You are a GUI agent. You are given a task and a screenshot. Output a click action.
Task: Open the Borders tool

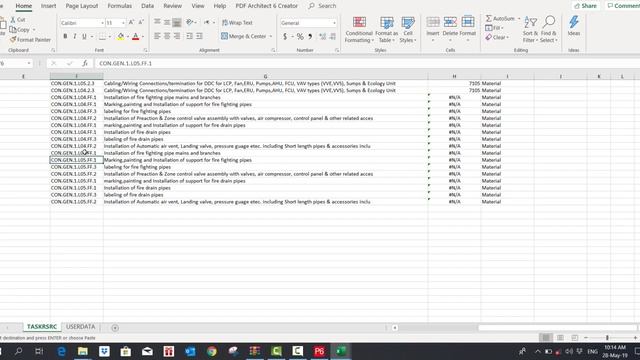(102, 36)
